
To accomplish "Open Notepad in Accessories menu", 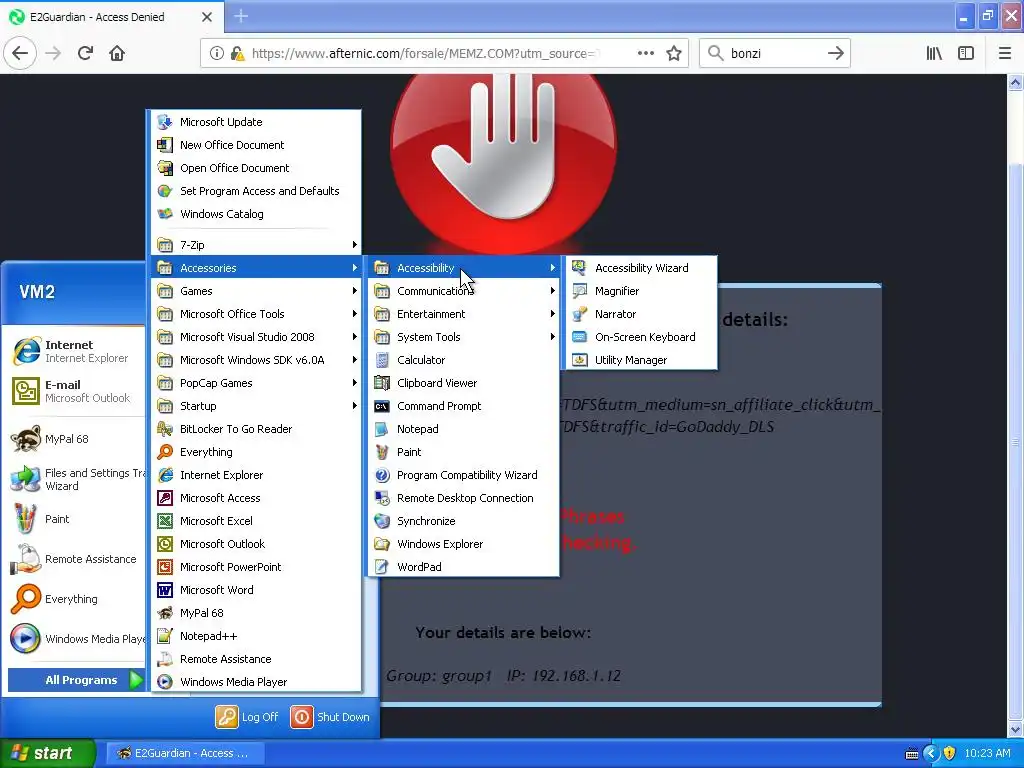I will [463, 429].
